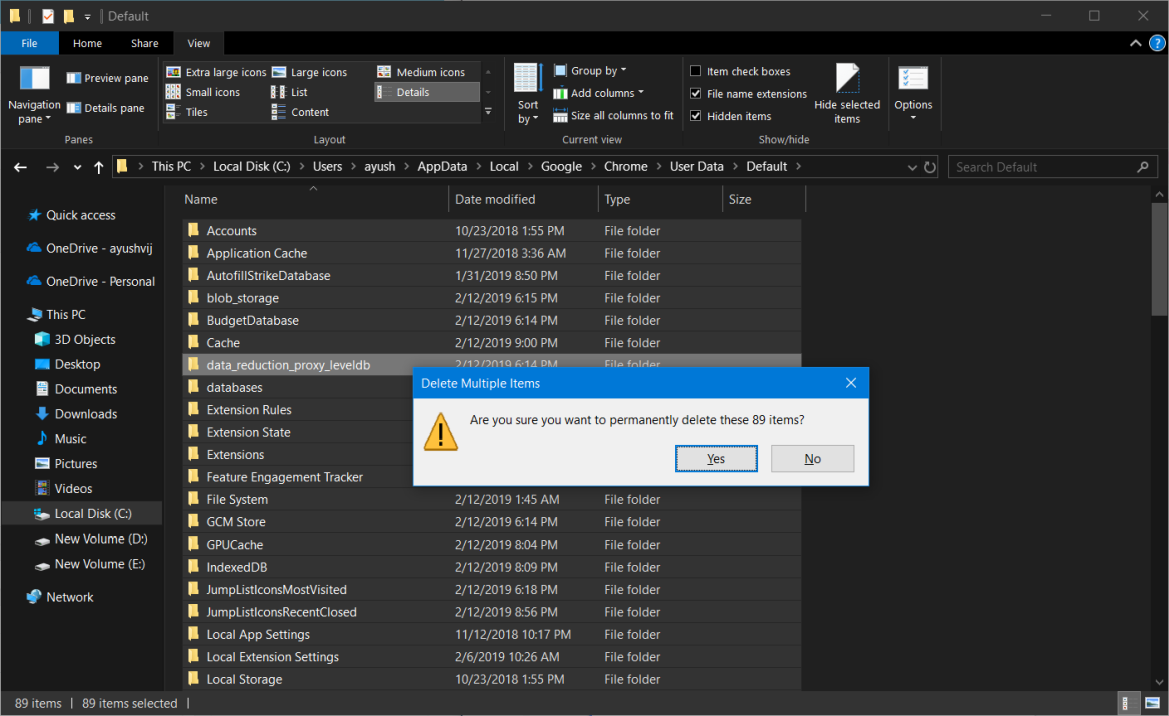The image size is (1169, 716).
Task: Open the File menu tab
Action: (29, 43)
